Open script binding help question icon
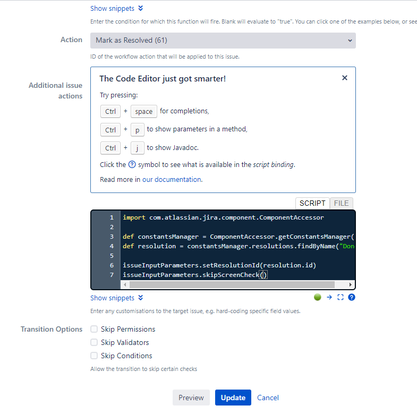The width and height of the screenshot is (417, 411). [351, 297]
